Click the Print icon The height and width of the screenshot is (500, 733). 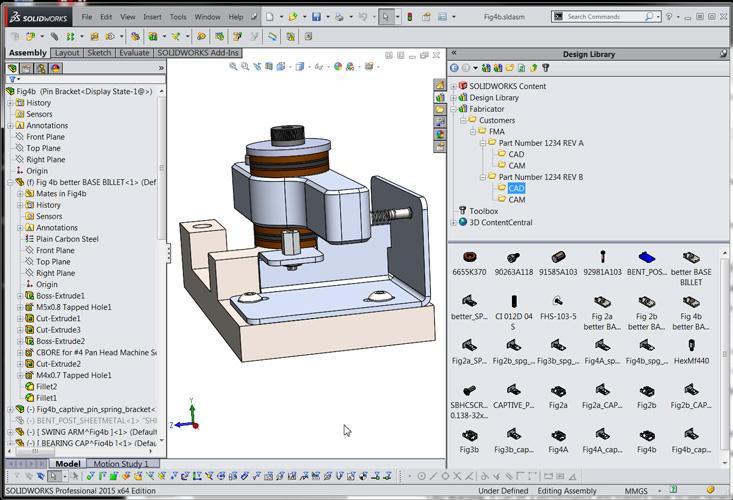pyautogui.click(x=339, y=17)
